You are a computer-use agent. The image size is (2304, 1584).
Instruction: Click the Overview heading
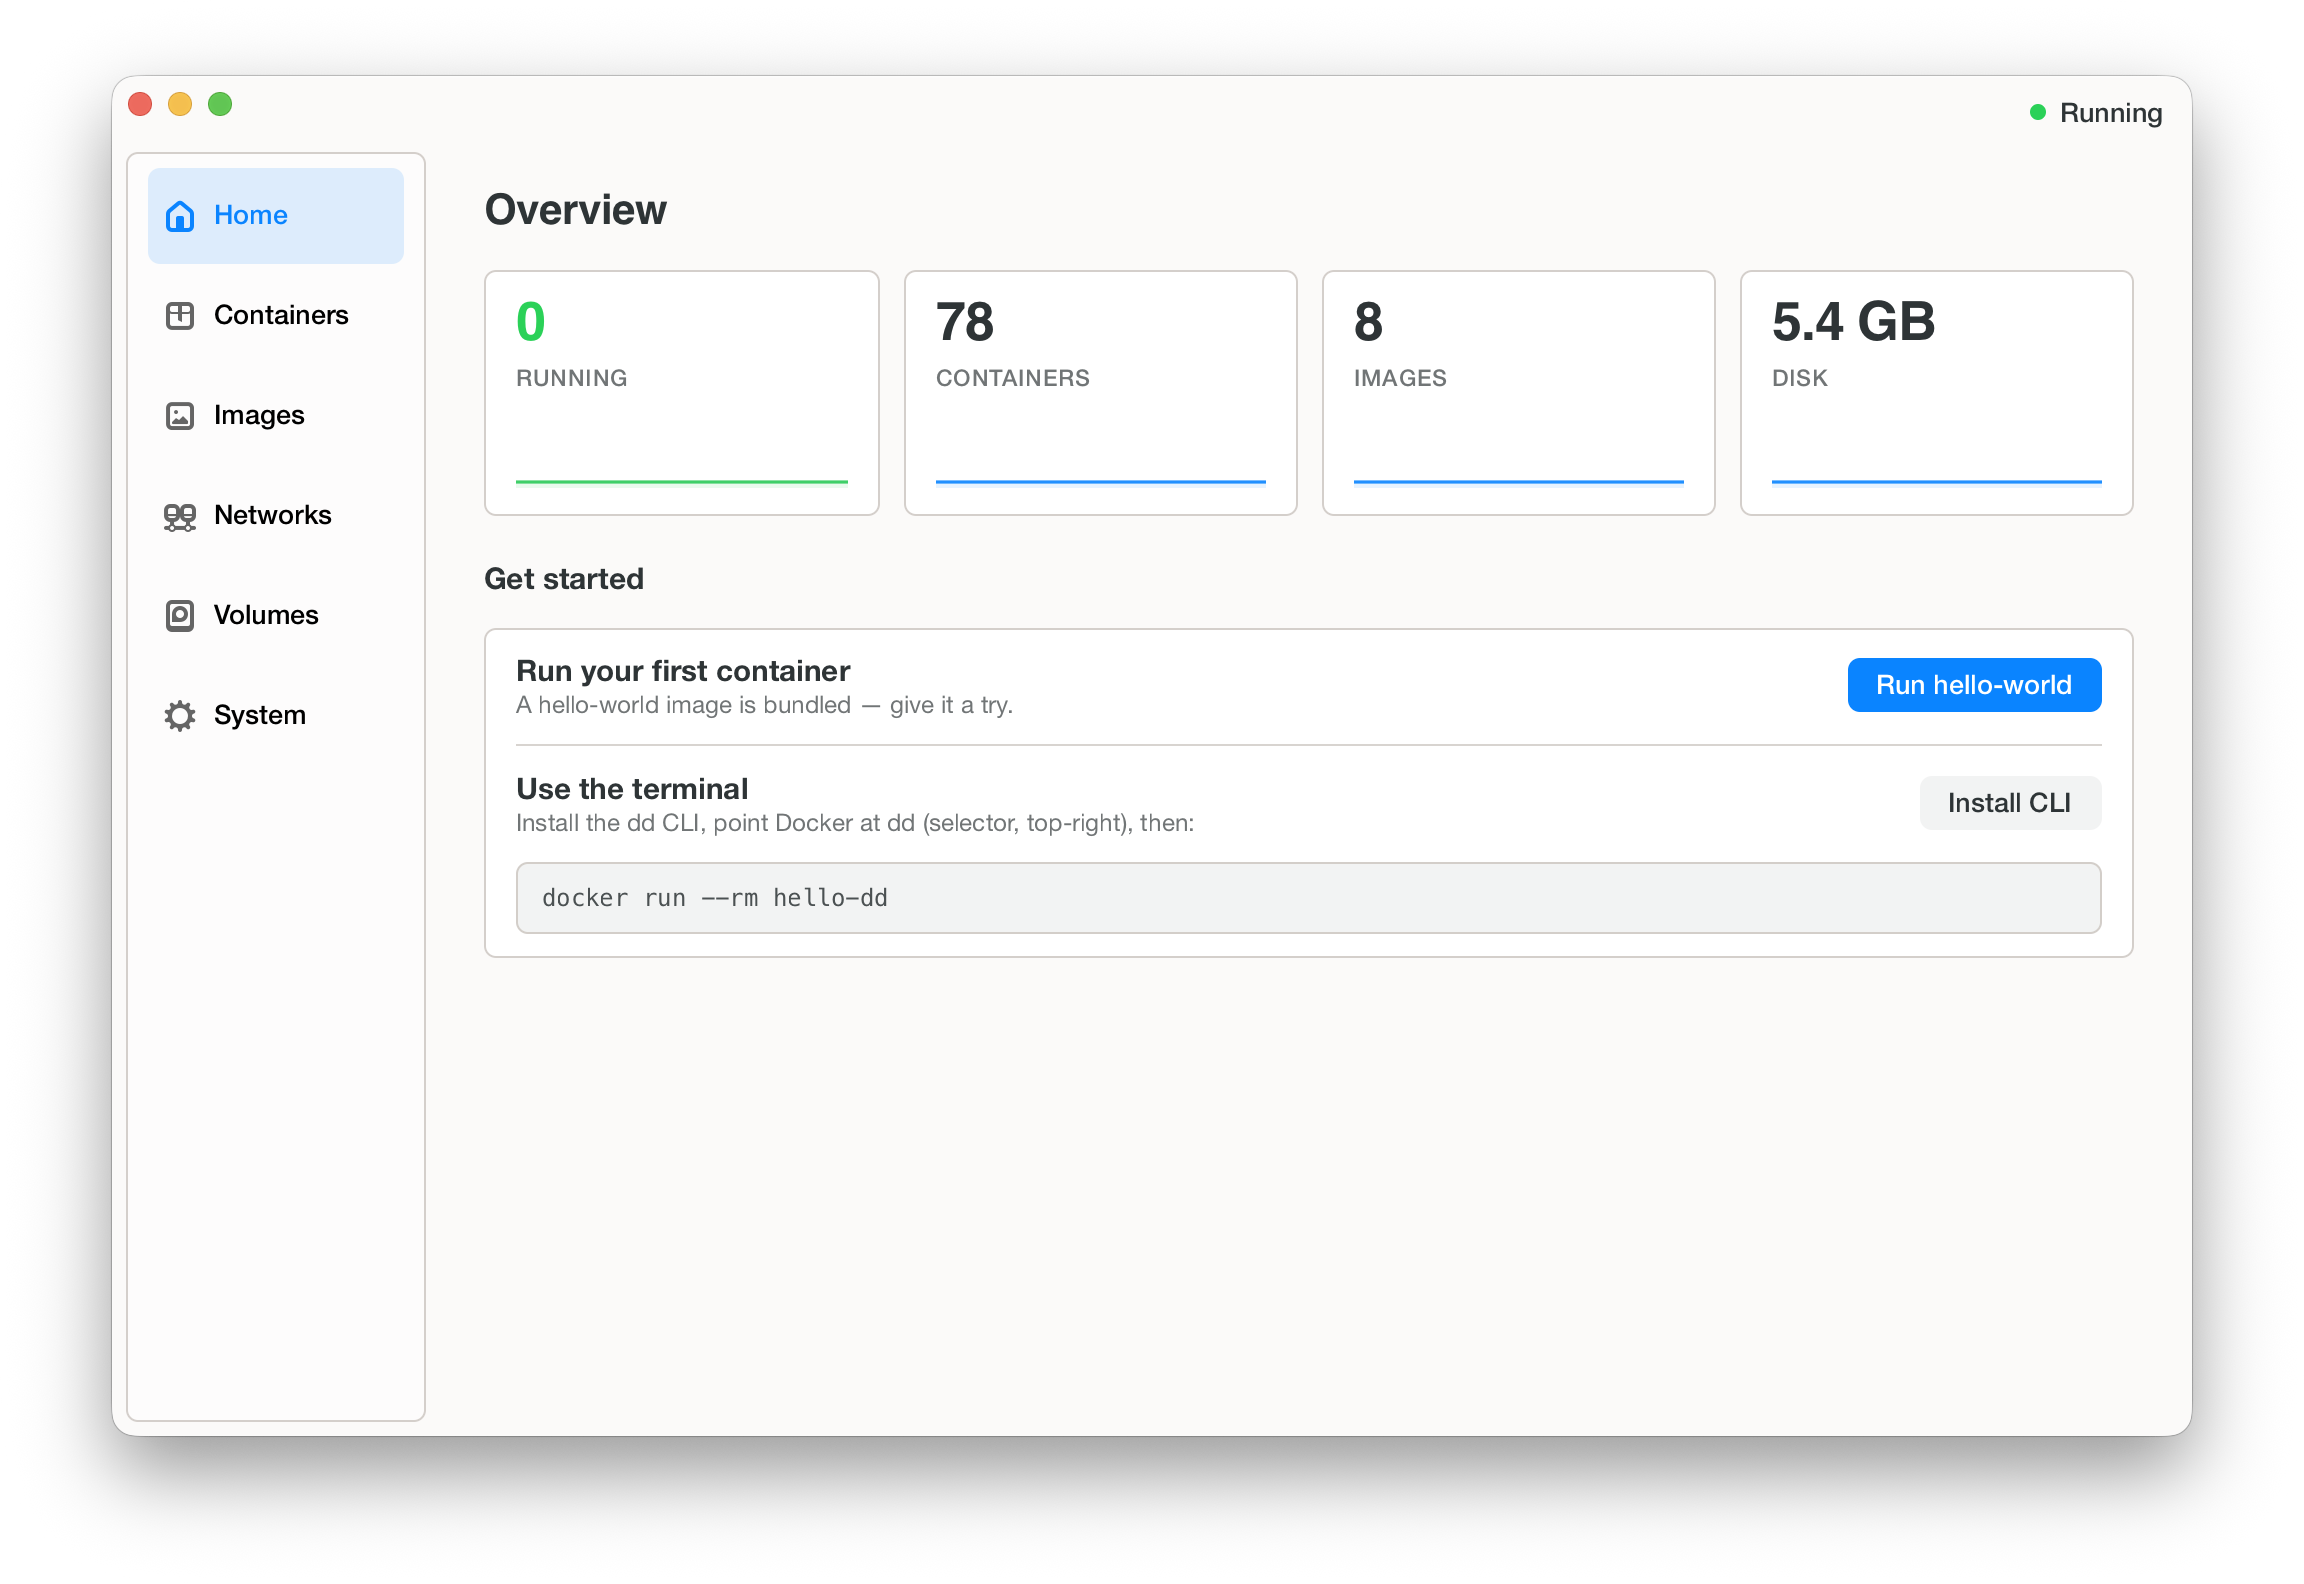click(576, 210)
